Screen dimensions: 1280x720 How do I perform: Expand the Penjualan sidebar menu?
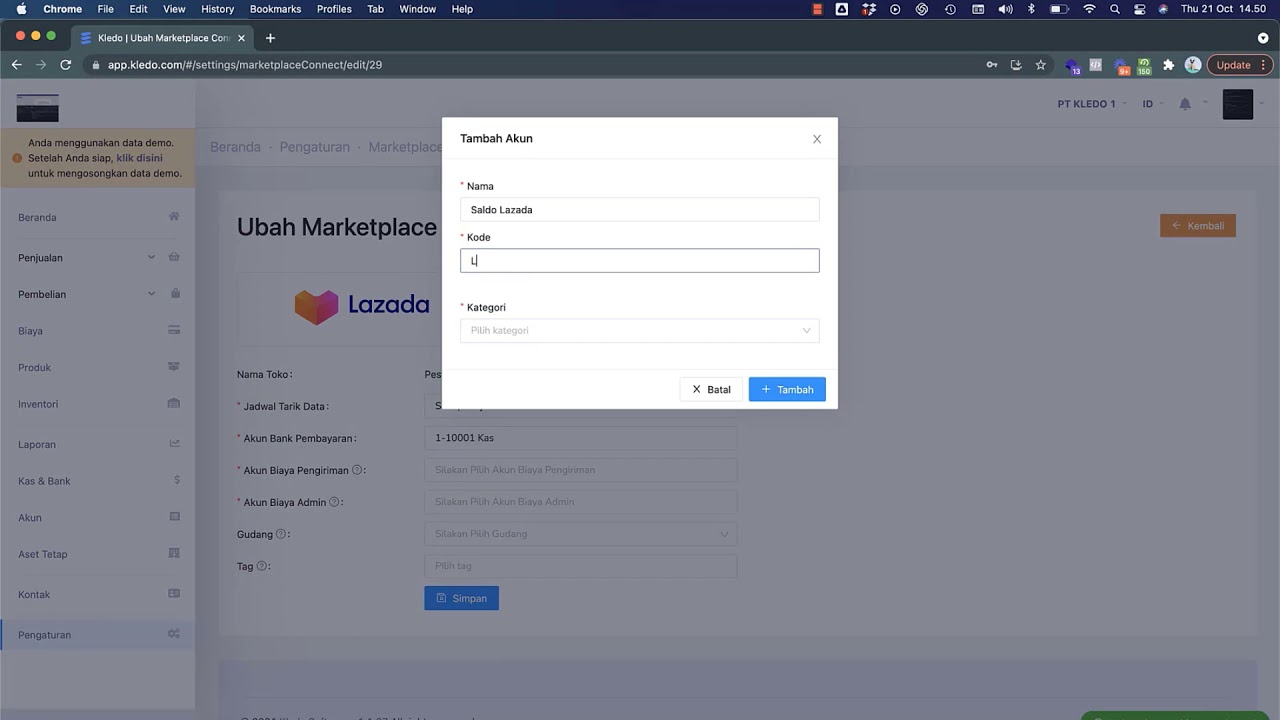tap(97, 257)
